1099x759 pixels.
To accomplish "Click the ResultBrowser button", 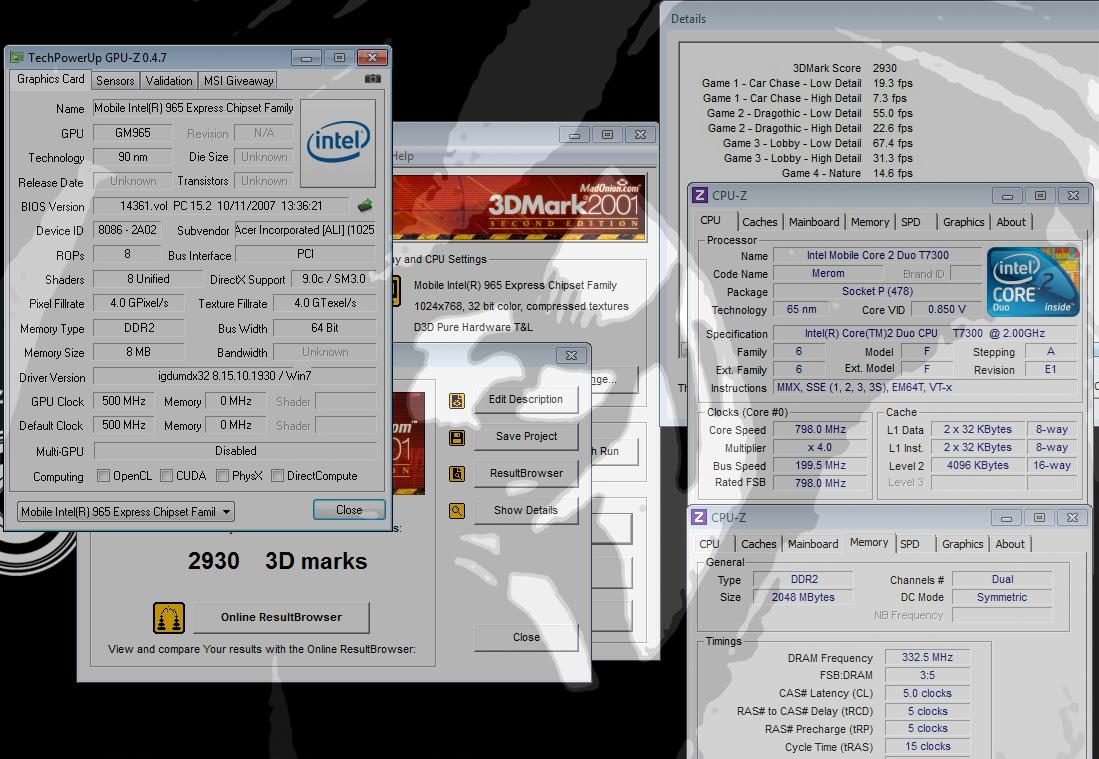I will [526, 473].
